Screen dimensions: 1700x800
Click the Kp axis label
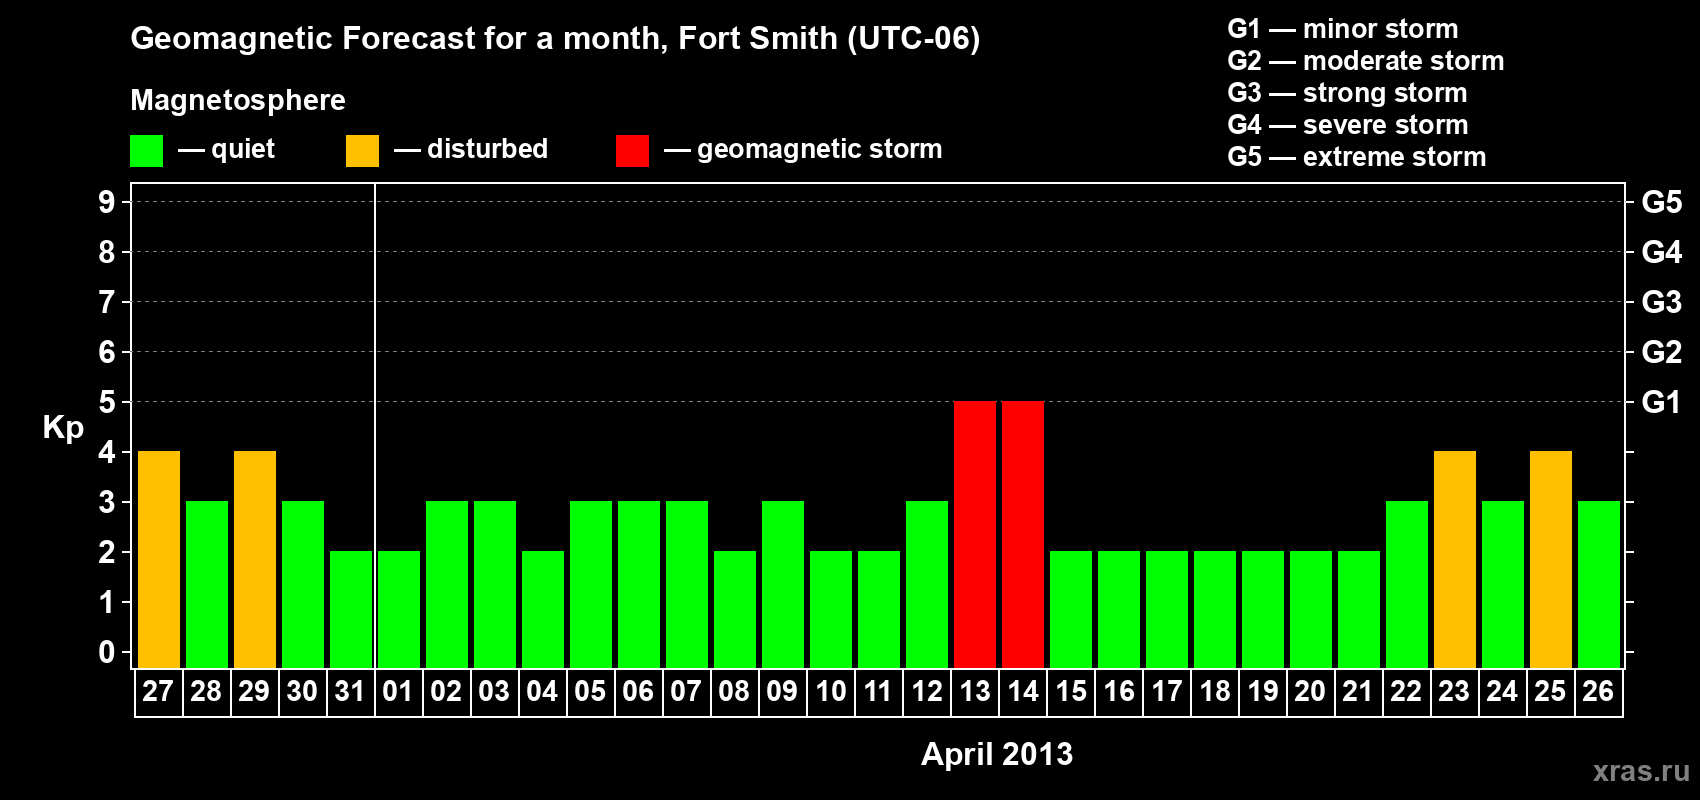tap(63, 428)
